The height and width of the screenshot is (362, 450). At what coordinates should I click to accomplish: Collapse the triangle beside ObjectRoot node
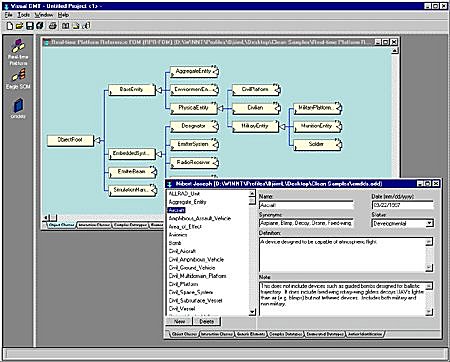point(98,140)
